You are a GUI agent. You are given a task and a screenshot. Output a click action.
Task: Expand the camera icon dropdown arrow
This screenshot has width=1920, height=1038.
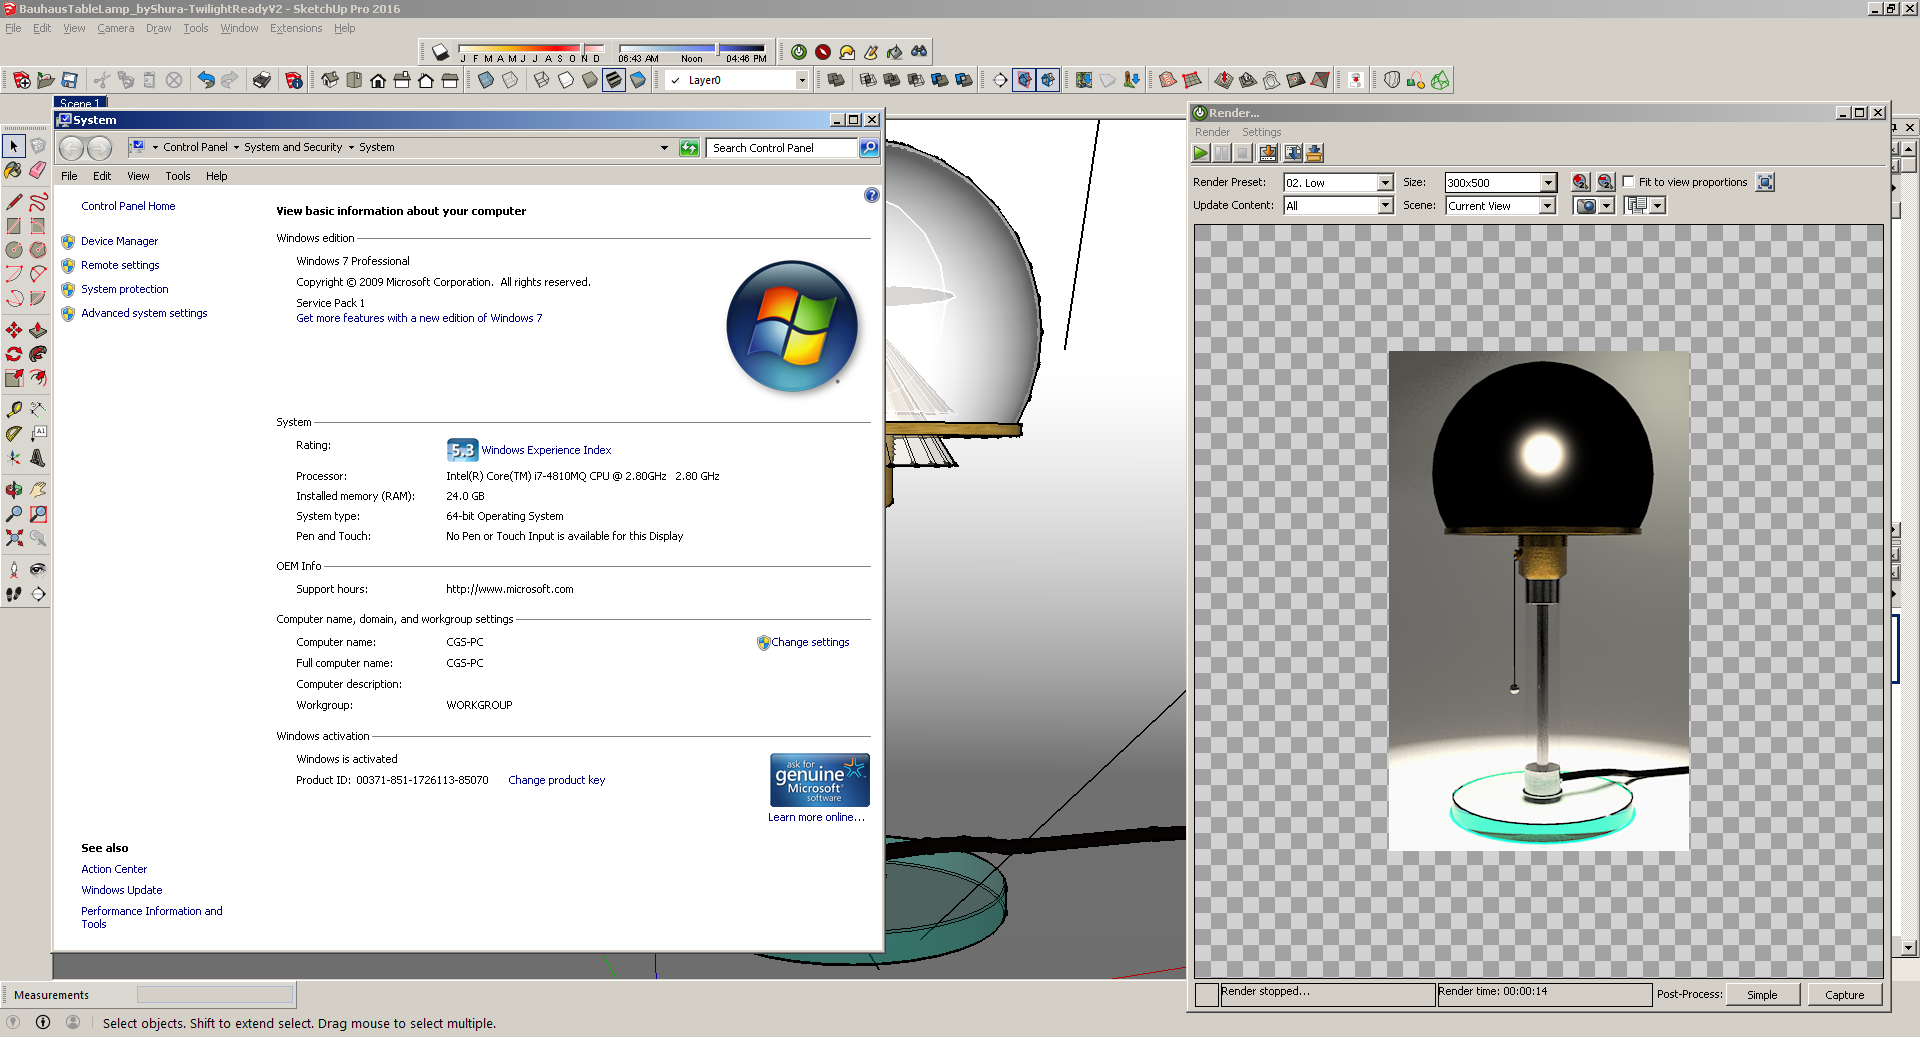tap(1607, 206)
